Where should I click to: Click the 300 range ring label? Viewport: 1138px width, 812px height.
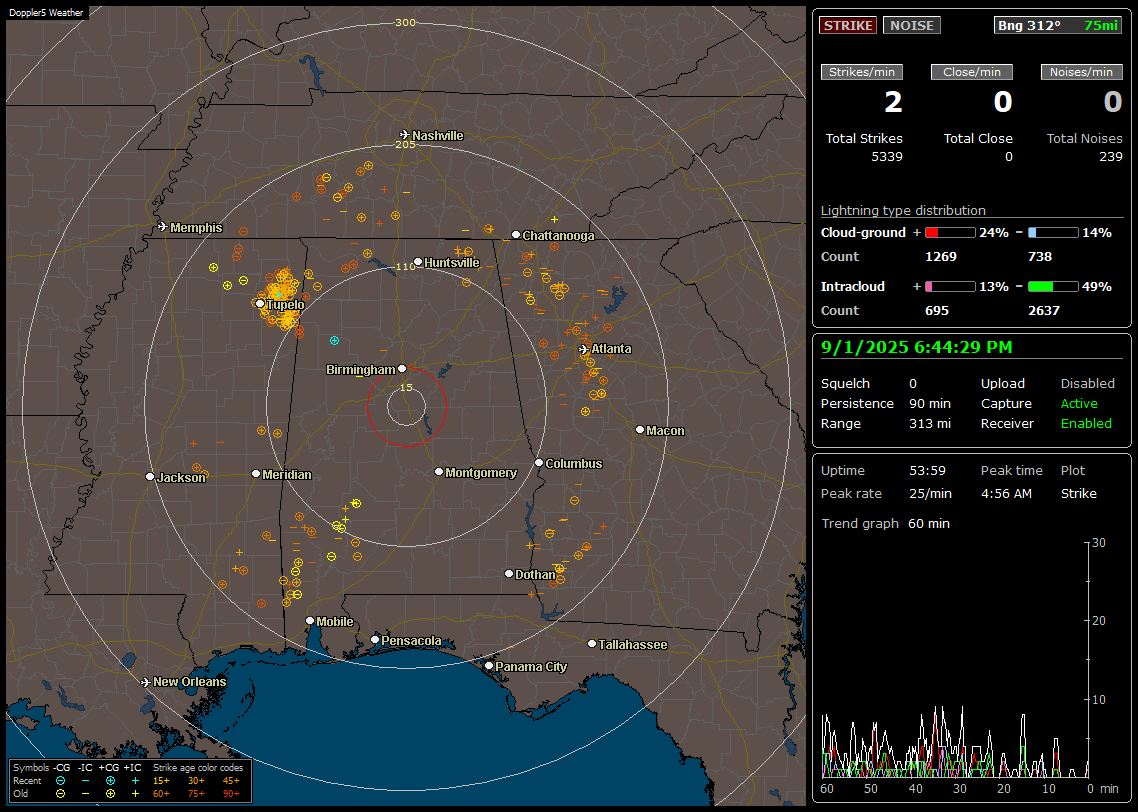(x=405, y=22)
